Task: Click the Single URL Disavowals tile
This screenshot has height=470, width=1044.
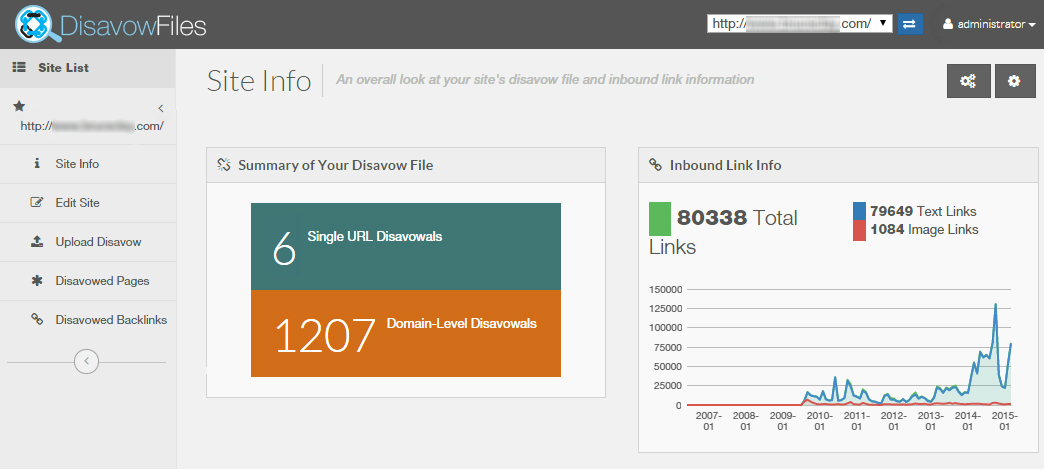Action: click(x=405, y=246)
